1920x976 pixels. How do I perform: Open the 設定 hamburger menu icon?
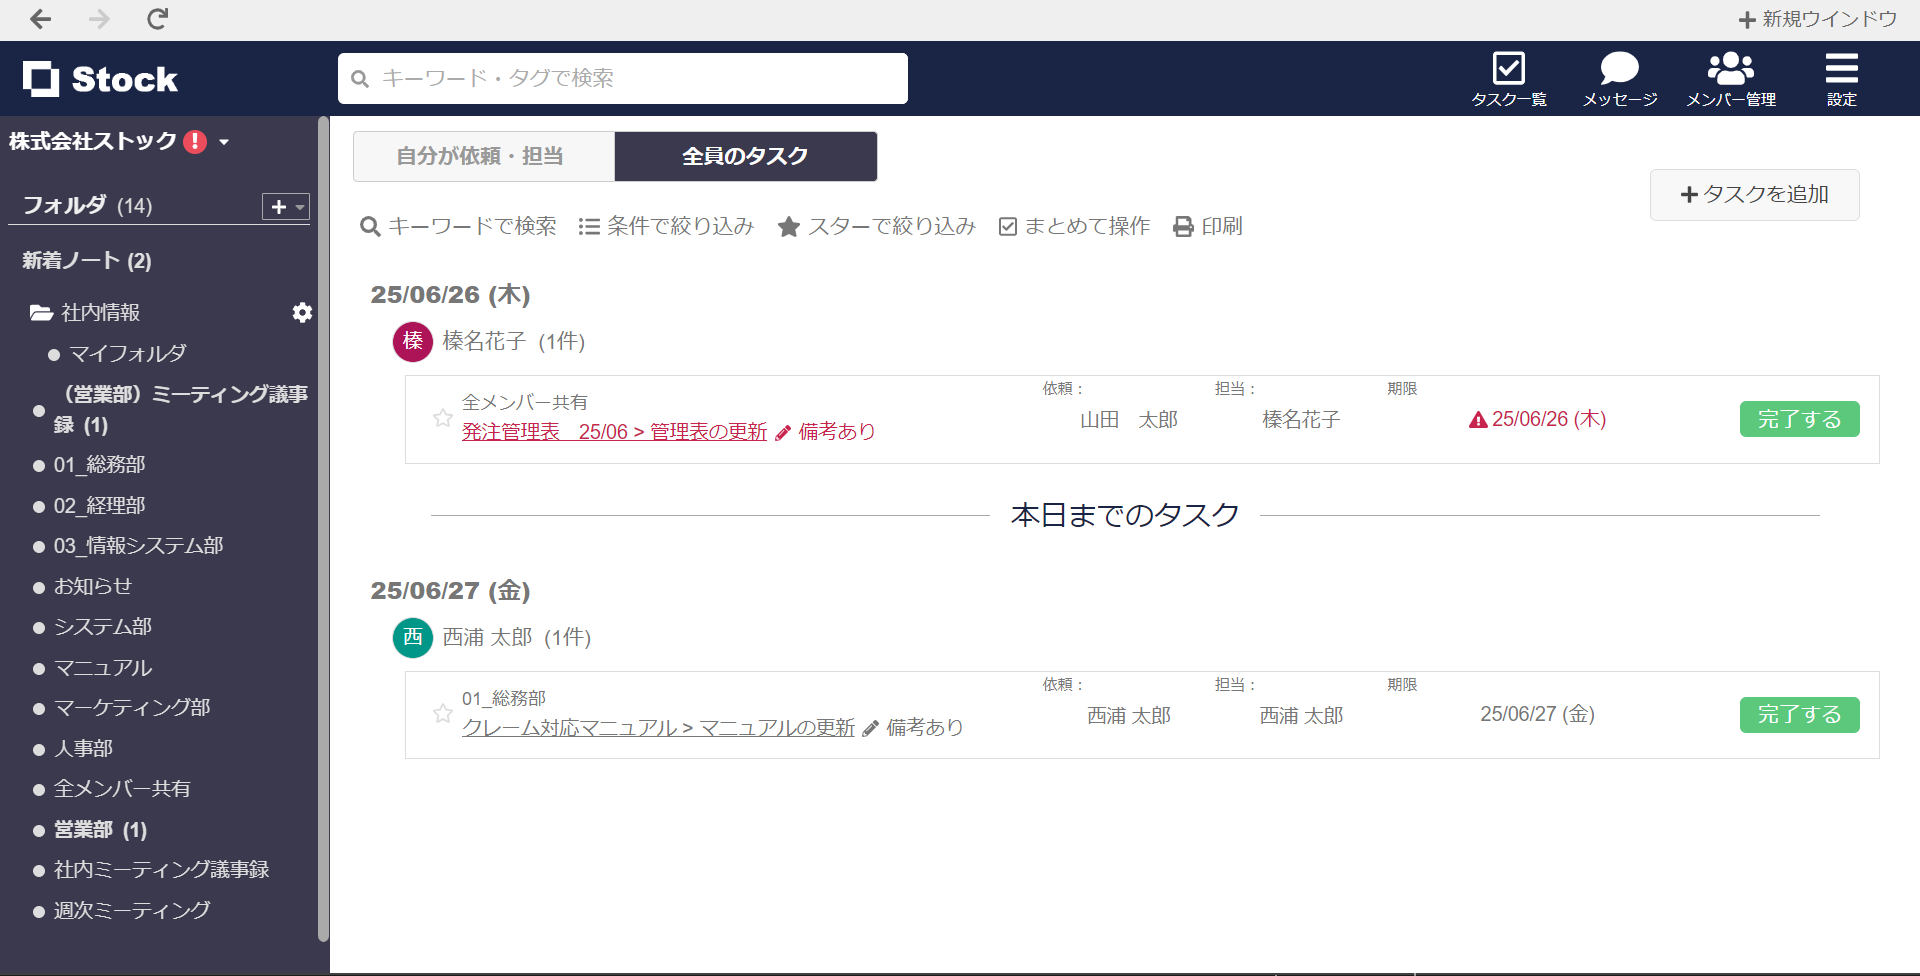(x=1841, y=69)
